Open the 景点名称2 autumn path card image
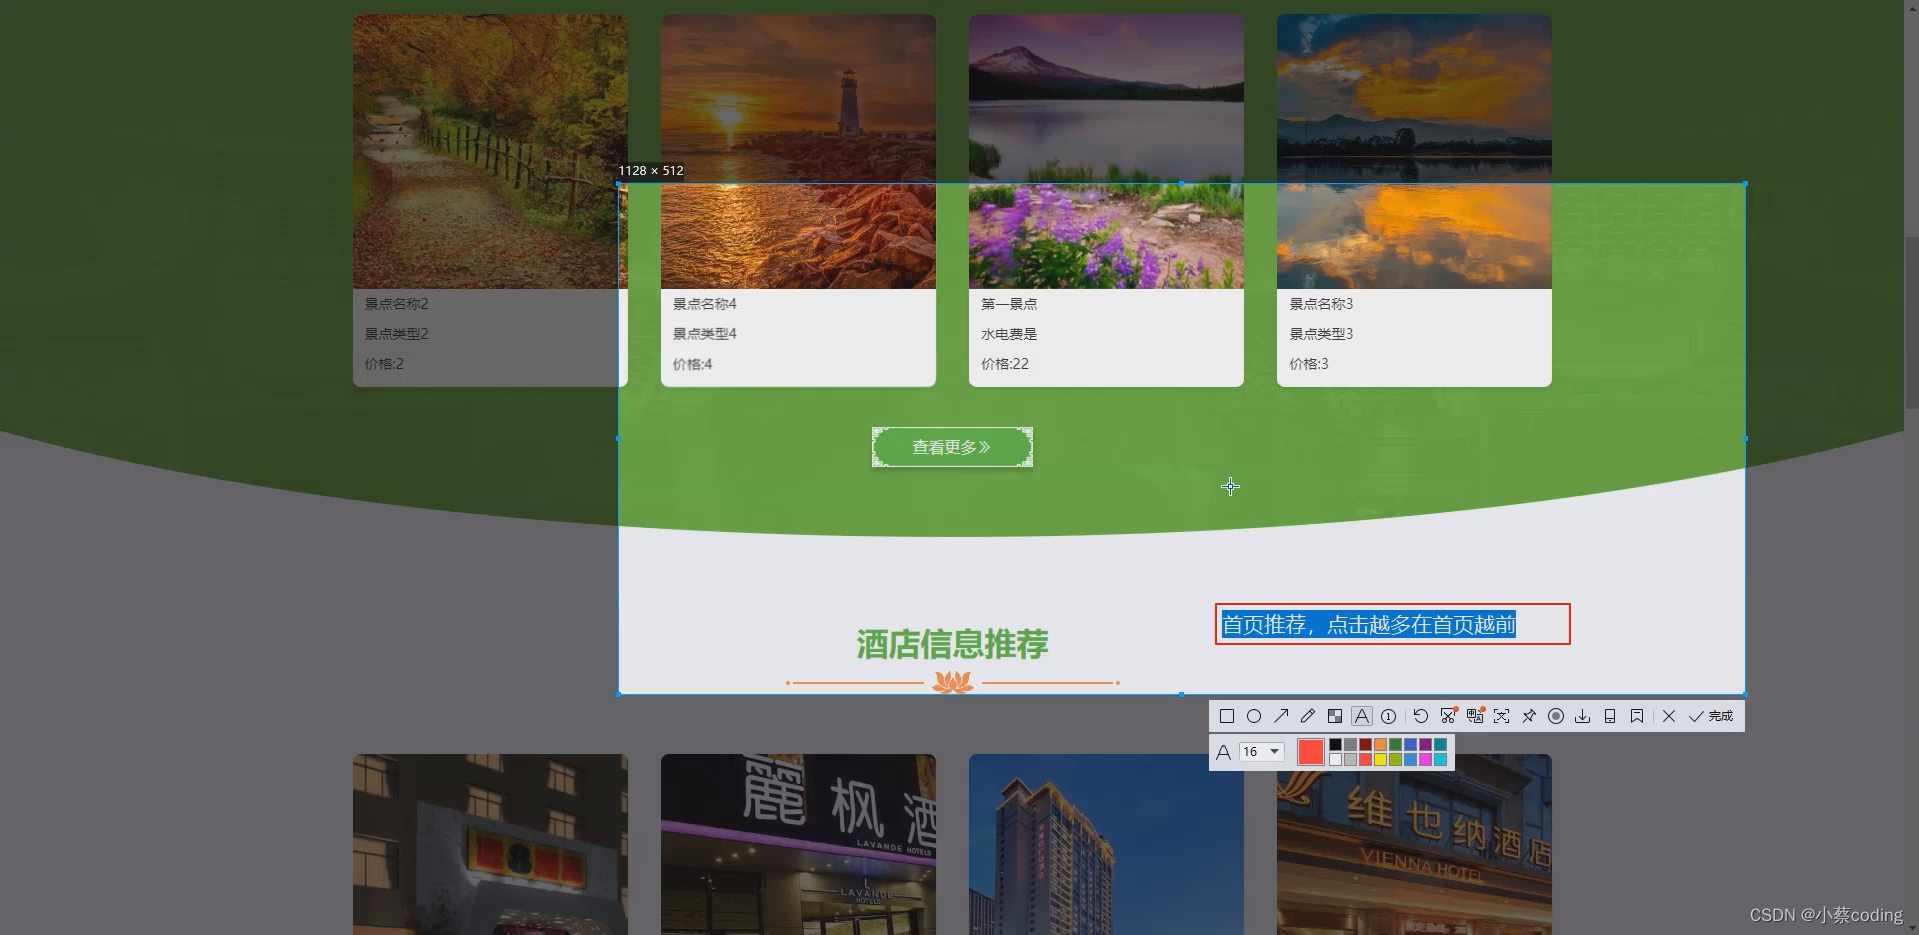This screenshot has width=1919, height=935. tap(490, 151)
